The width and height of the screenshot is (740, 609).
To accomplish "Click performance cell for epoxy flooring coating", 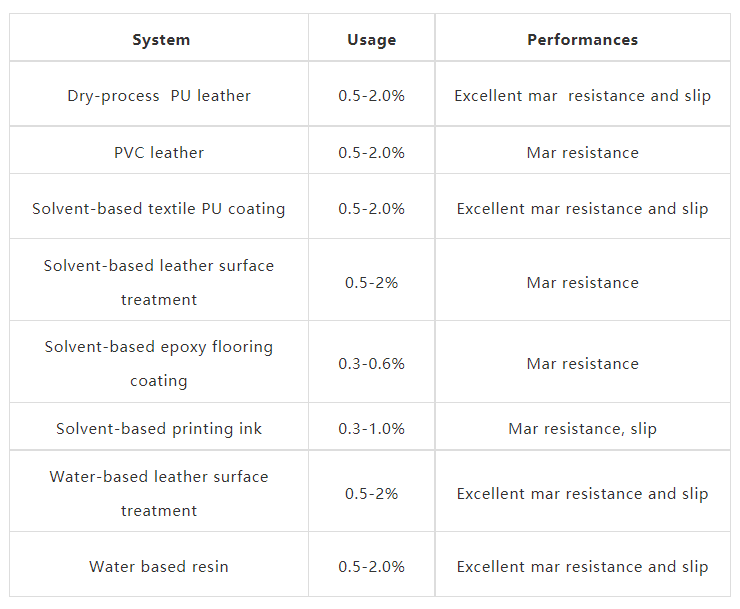I will pyautogui.click(x=582, y=364).
